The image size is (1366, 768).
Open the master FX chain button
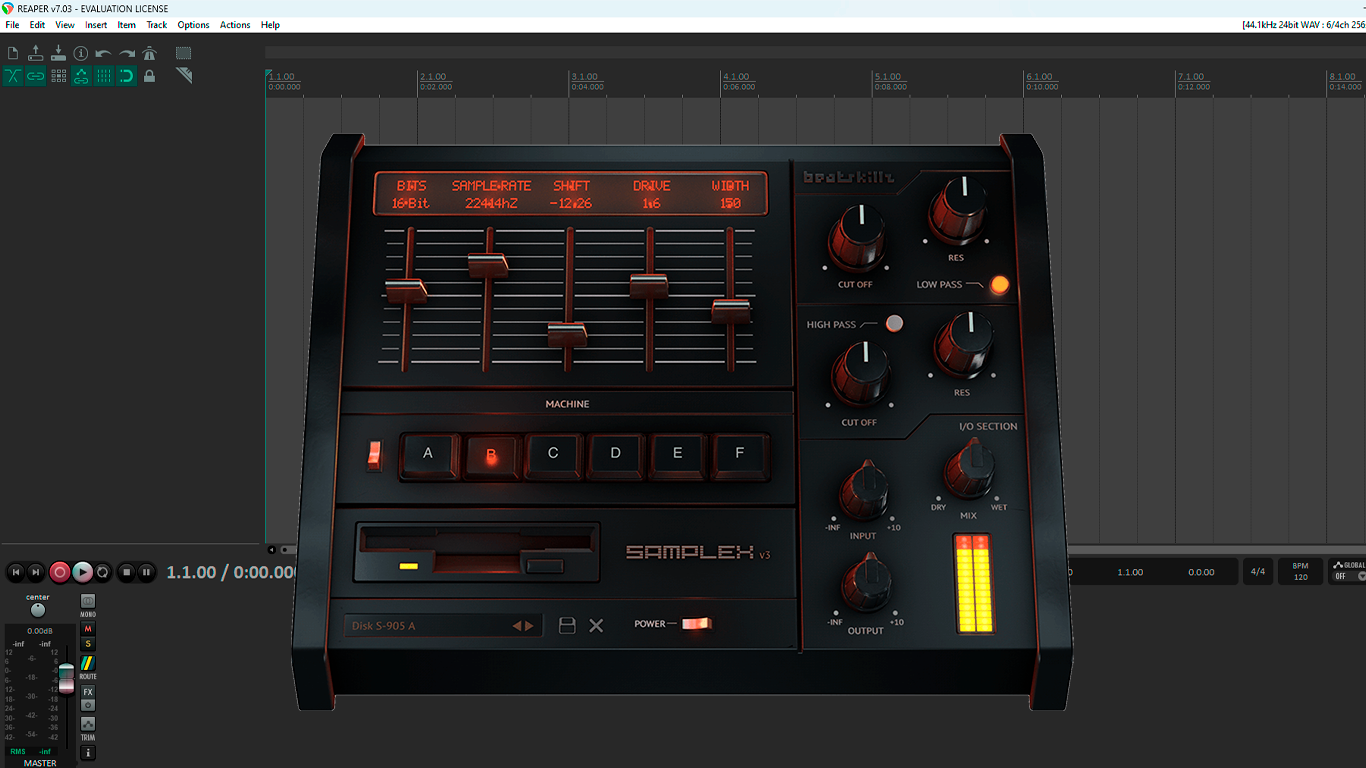[x=88, y=692]
